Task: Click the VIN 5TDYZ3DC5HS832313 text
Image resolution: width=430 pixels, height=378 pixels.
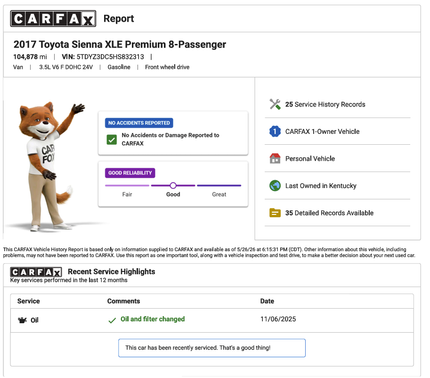Action: click(x=103, y=57)
